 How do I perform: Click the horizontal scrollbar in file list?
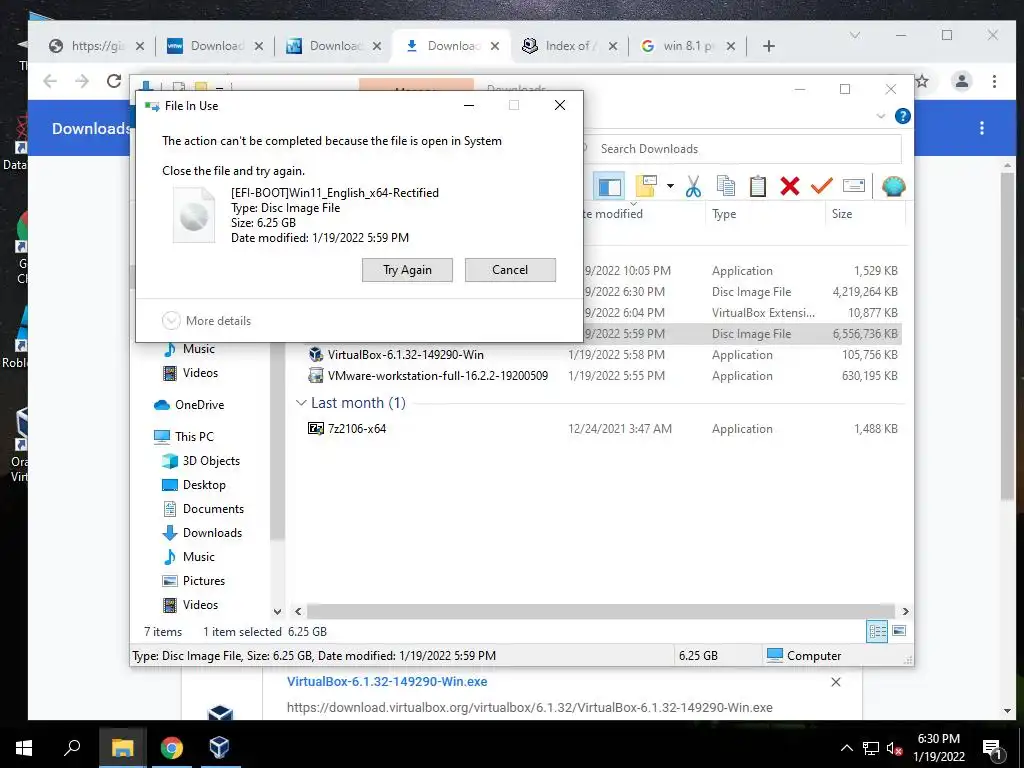click(601, 611)
